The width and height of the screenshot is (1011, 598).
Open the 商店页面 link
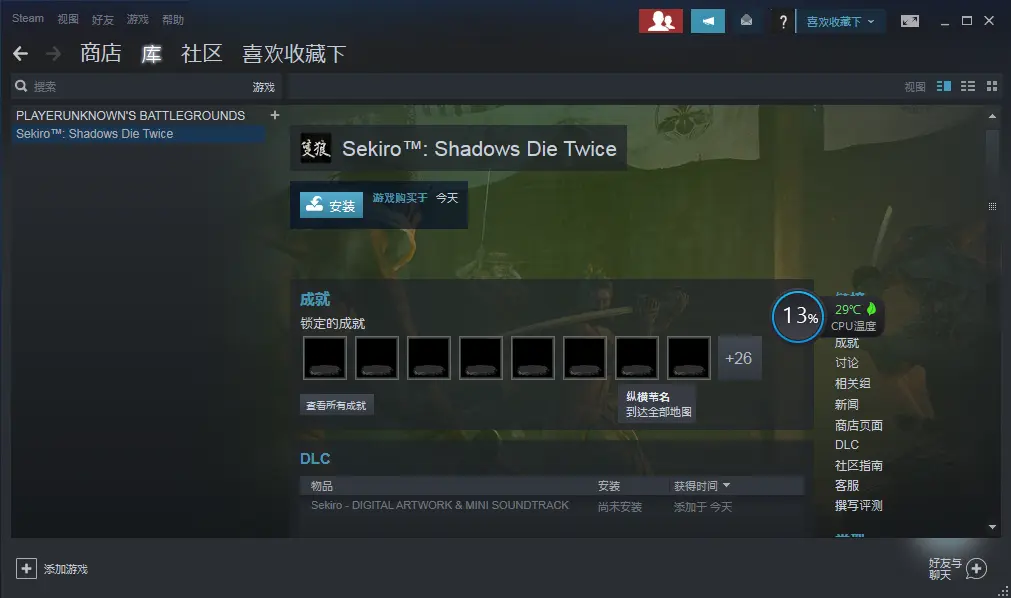pyautogui.click(x=859, y=425)
